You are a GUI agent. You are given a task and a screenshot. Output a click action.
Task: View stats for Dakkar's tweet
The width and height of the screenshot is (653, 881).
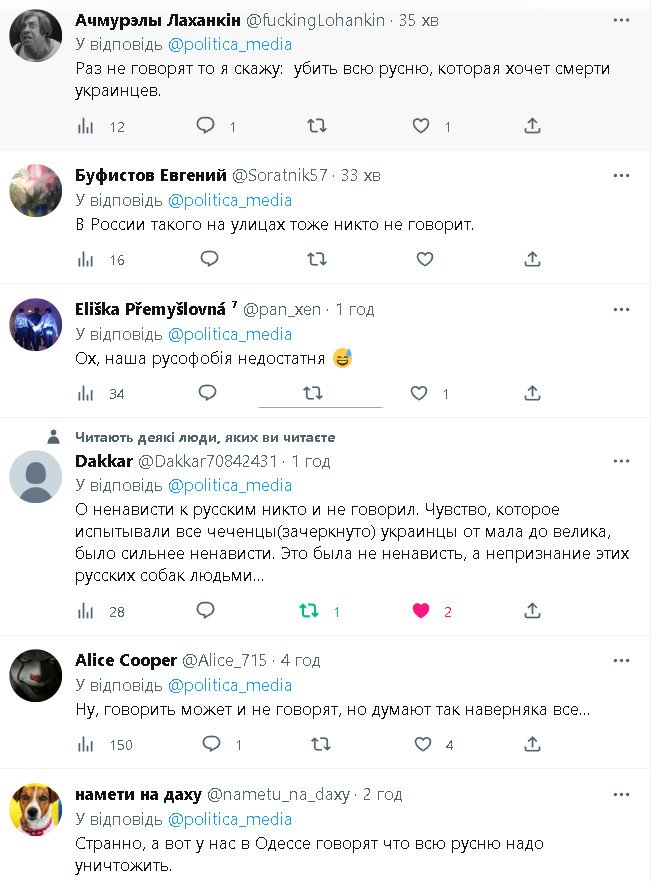coord(86,610)
